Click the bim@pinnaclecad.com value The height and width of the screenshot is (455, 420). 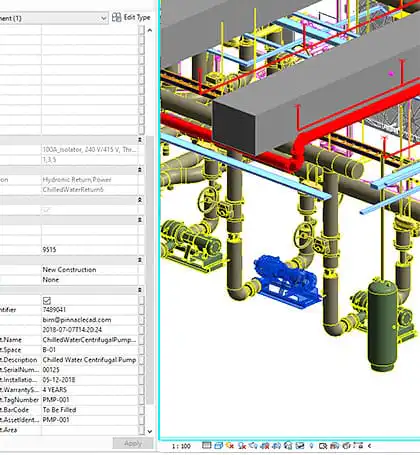coord(77,320)
